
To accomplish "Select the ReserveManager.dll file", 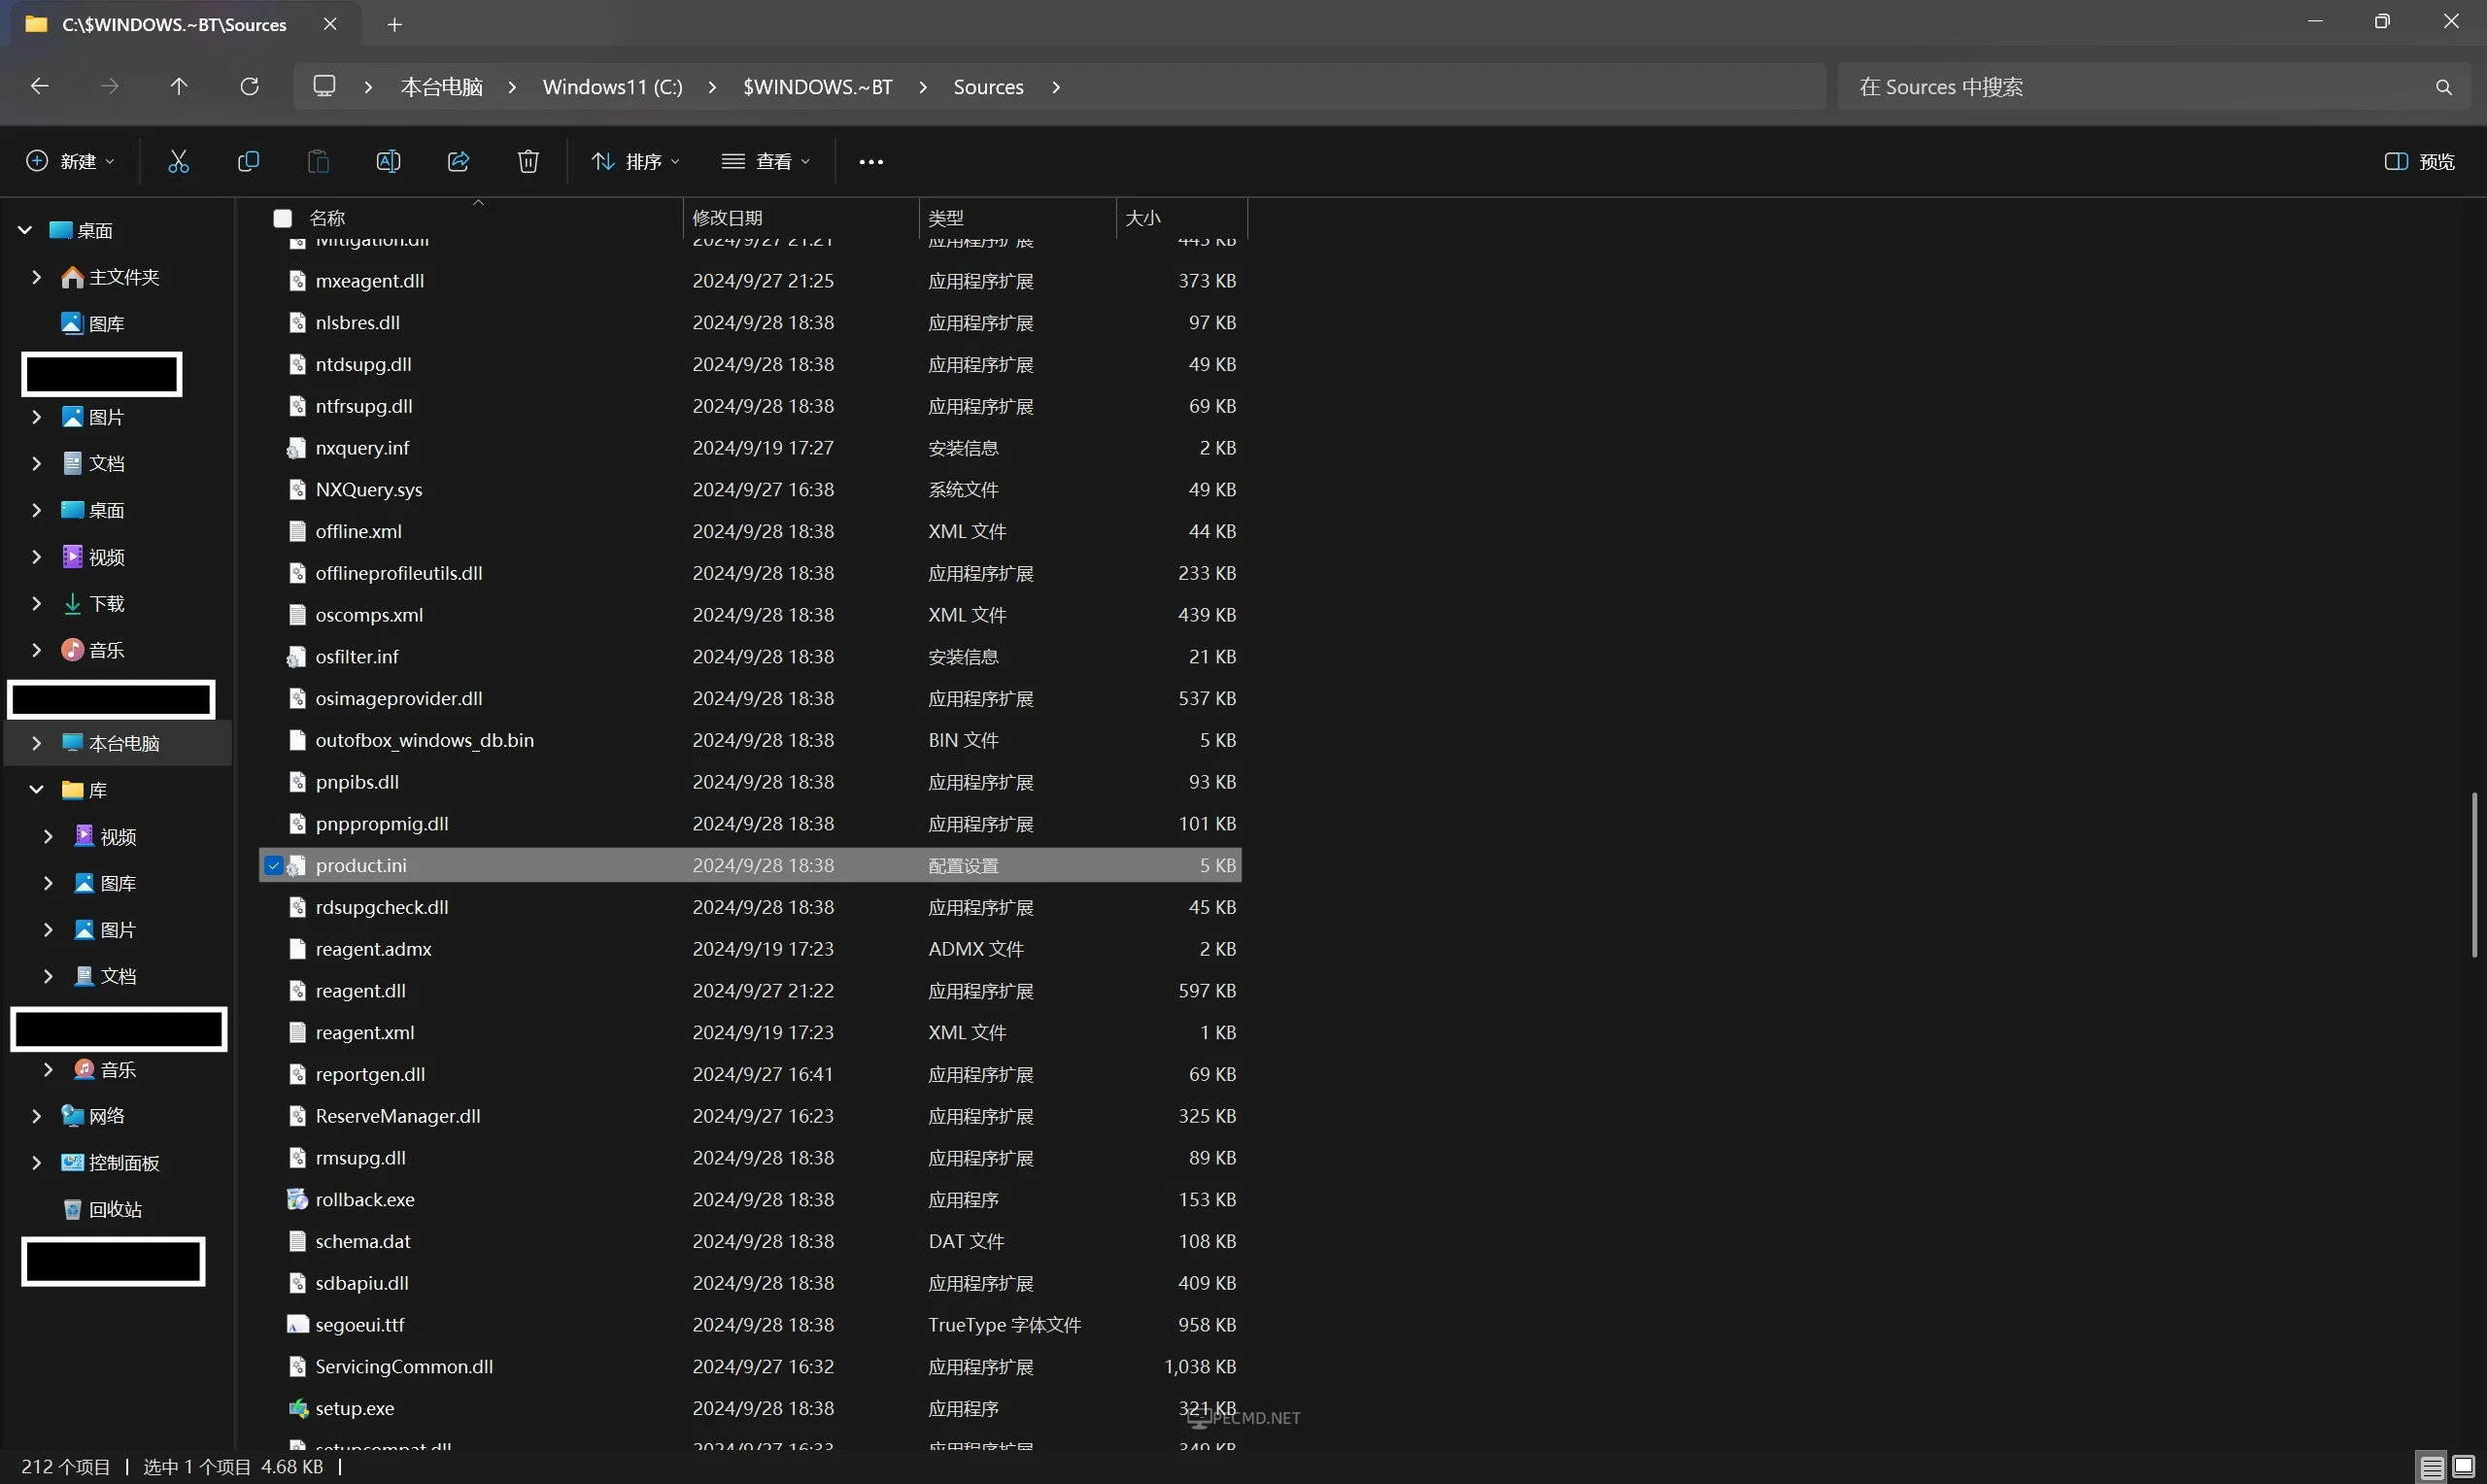I will point(750,1116).
